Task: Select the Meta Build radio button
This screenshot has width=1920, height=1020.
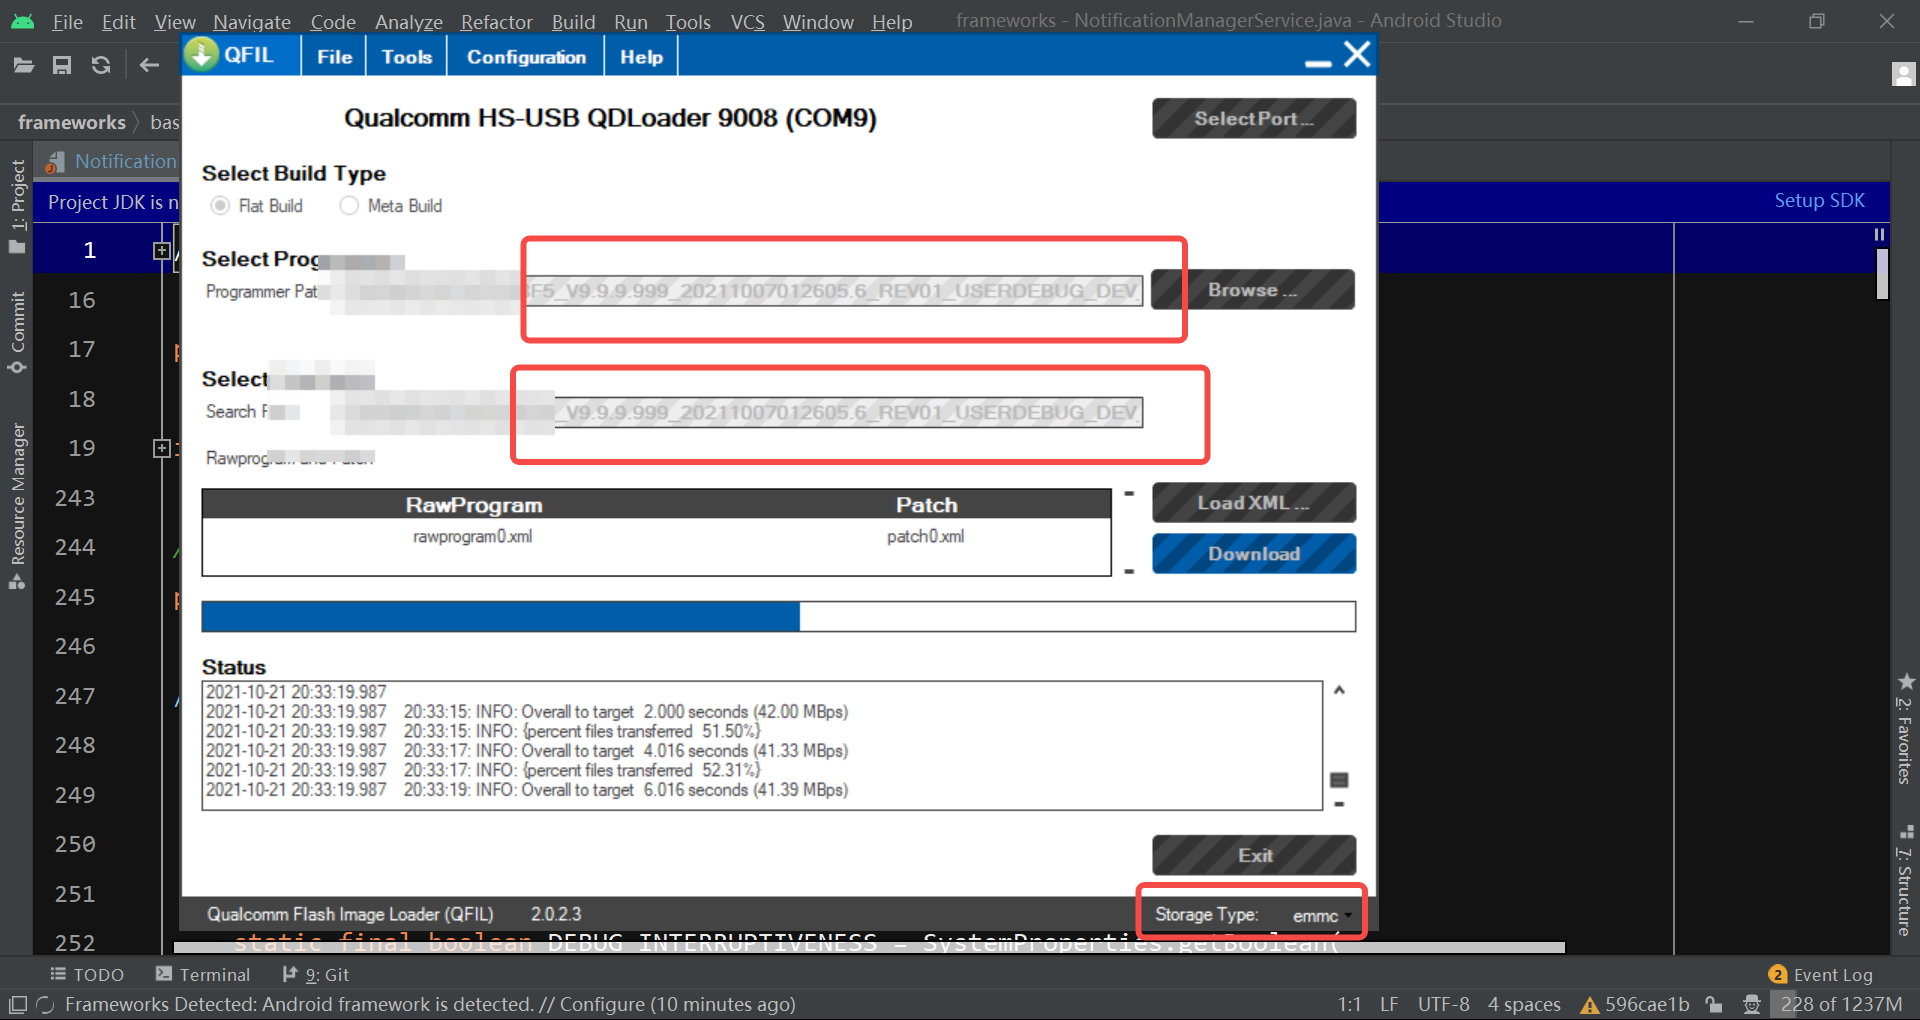Action: click(349, 206)
